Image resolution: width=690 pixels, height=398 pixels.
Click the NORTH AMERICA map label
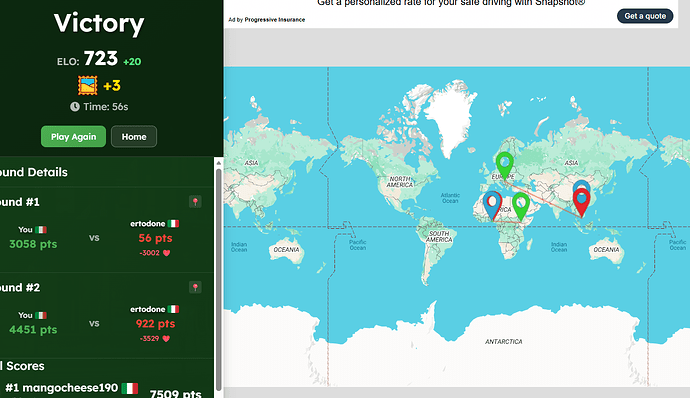(x=400, y=182)
